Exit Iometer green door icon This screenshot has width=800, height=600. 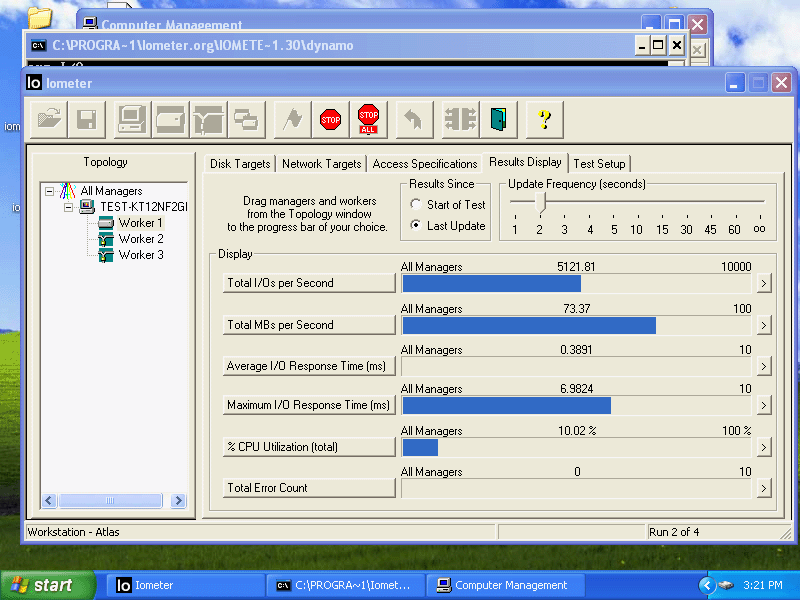pyautogui.click(x=498, y=119)
